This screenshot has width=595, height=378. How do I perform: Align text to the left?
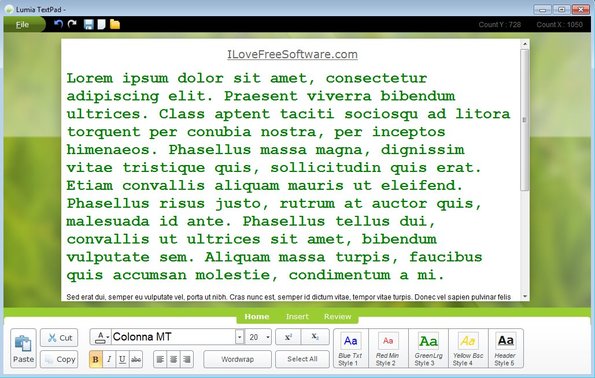(161, 359)
